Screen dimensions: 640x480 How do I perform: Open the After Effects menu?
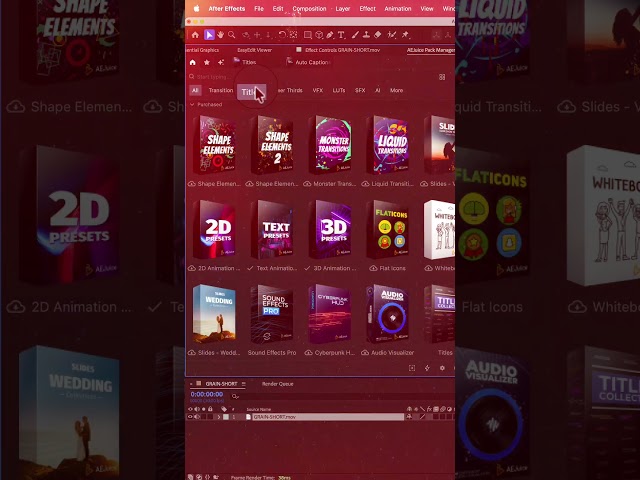pos(227,9)
